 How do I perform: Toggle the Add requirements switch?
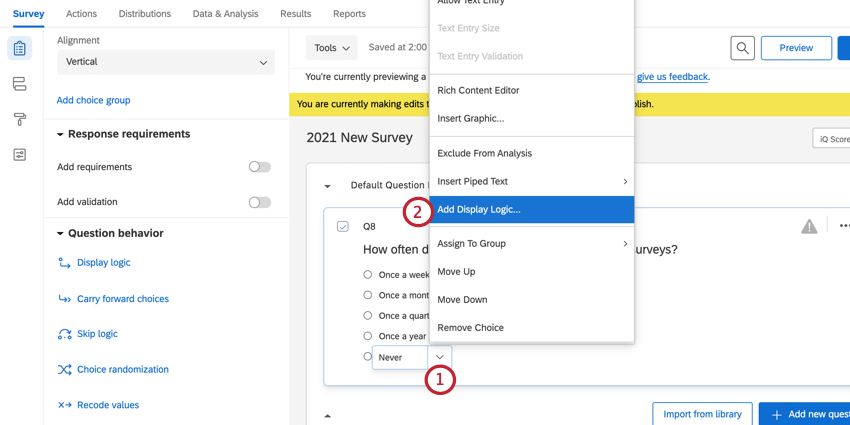[x=259, y=167]
